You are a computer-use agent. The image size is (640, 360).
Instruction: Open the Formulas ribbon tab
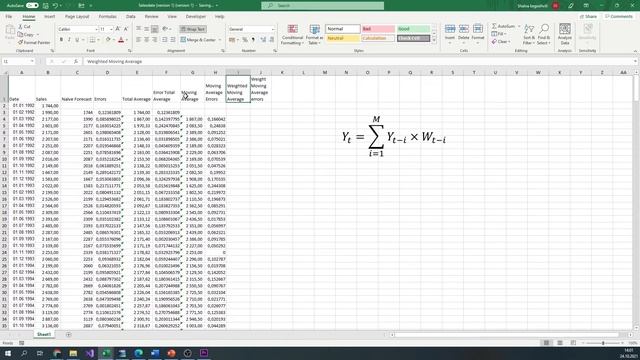click(x=108, y=17)
